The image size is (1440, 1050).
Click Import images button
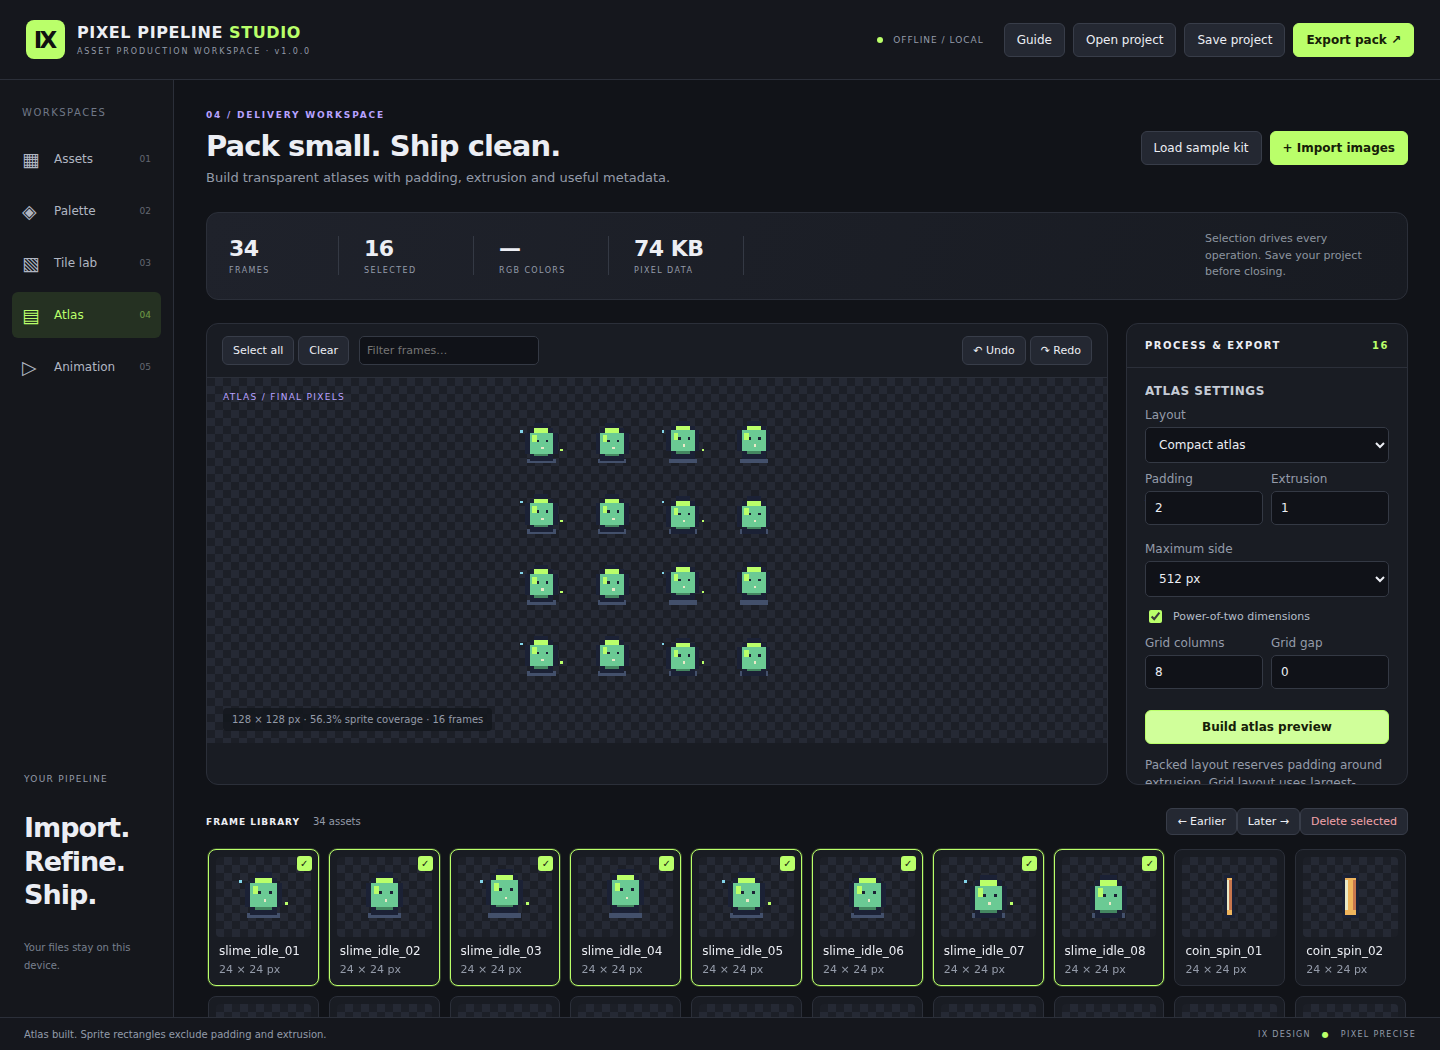1338,148
